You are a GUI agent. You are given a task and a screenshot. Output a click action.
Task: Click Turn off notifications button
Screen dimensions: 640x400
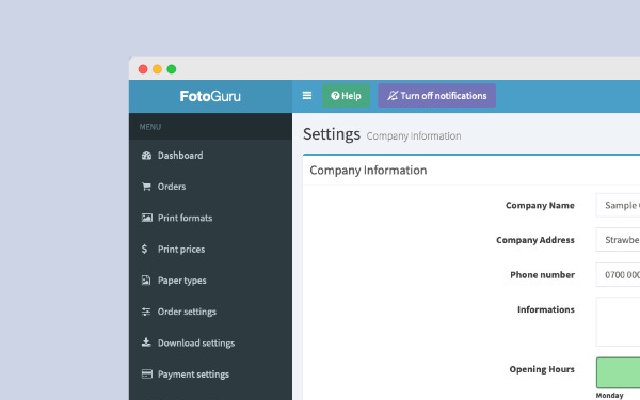437,96
